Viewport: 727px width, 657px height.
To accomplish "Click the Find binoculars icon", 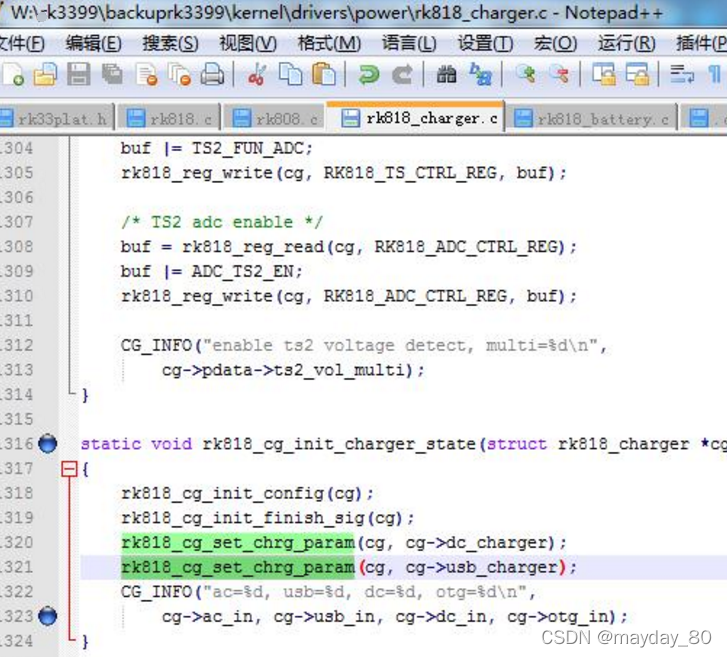I will click(x=446, y=75).
